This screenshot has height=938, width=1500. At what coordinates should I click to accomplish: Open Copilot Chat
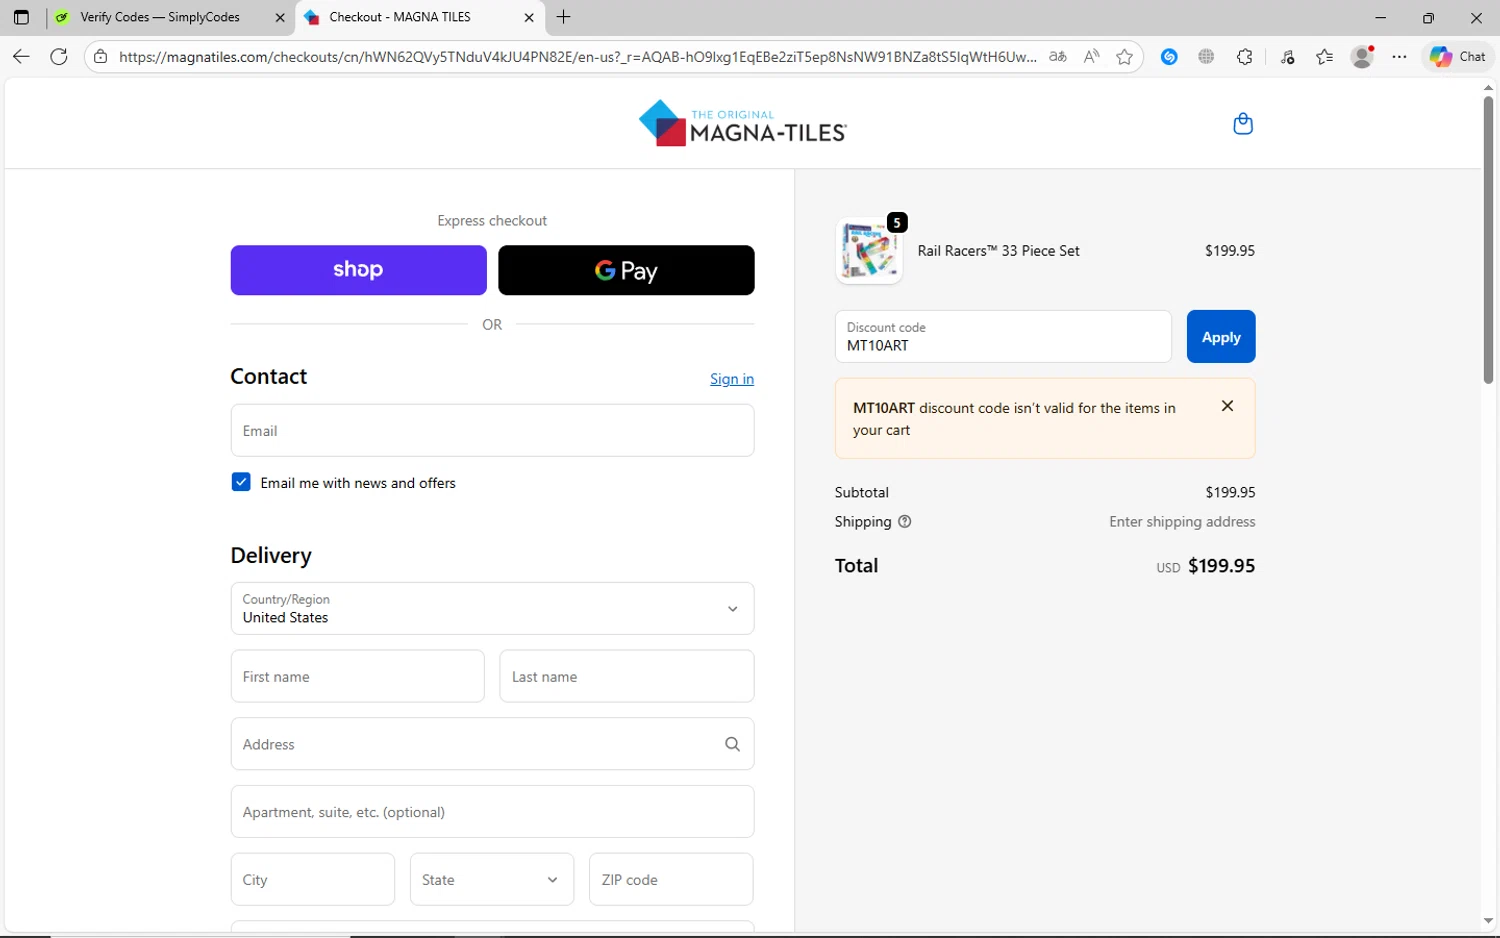[1457, 57]
